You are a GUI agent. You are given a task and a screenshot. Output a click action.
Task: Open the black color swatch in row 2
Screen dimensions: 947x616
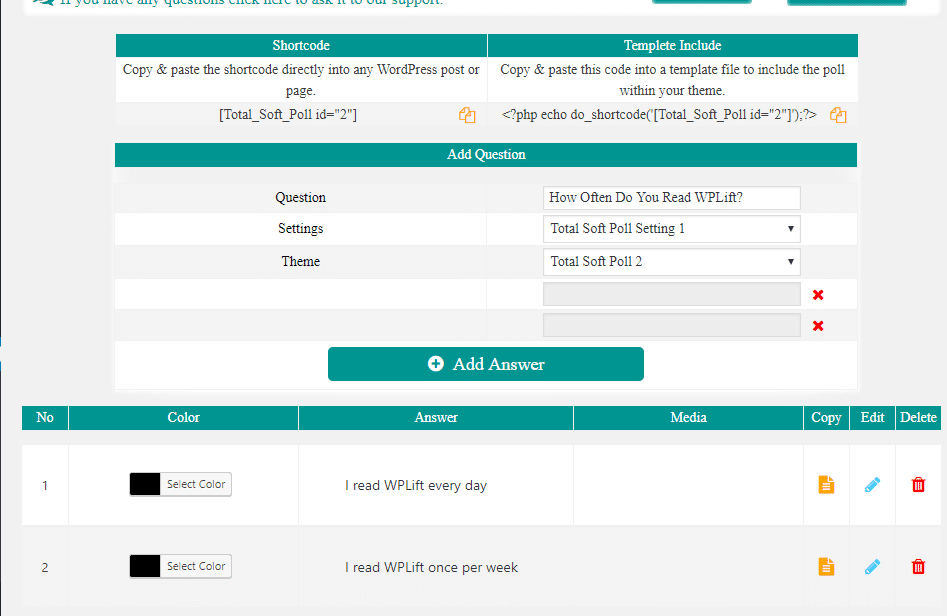click(x=145, y=566)
